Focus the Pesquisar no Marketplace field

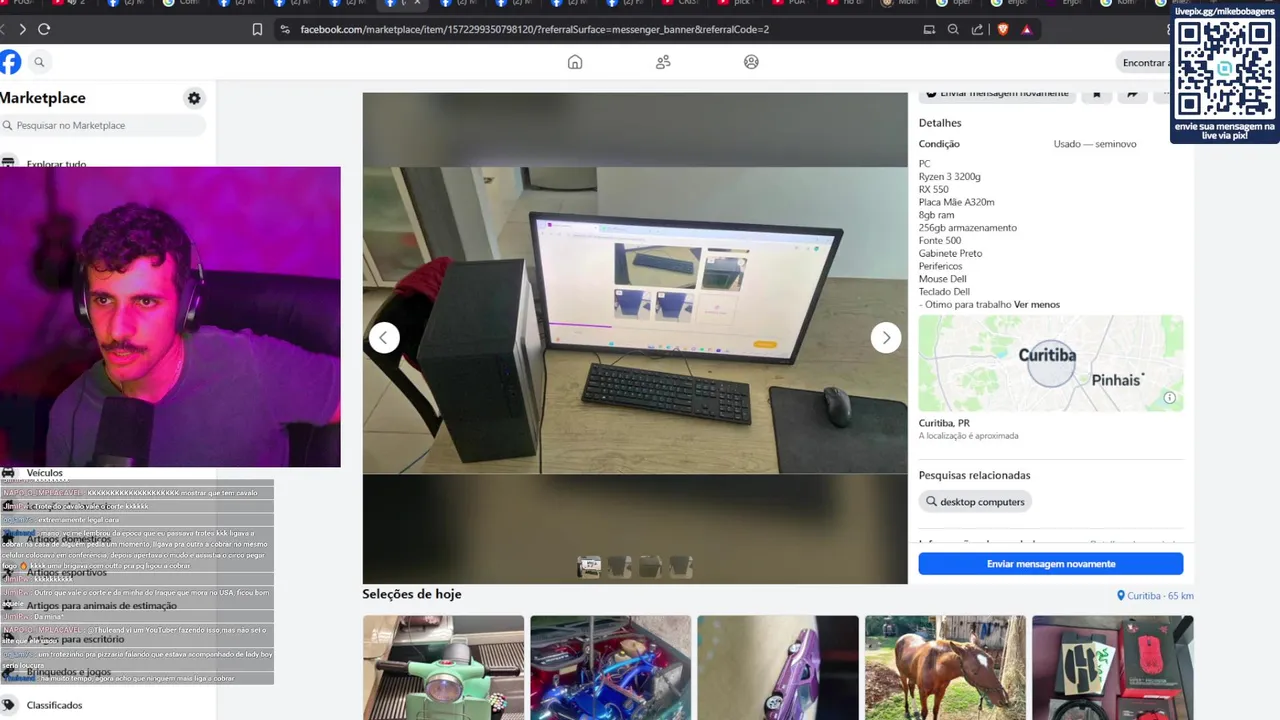click(x=102, y=125)
